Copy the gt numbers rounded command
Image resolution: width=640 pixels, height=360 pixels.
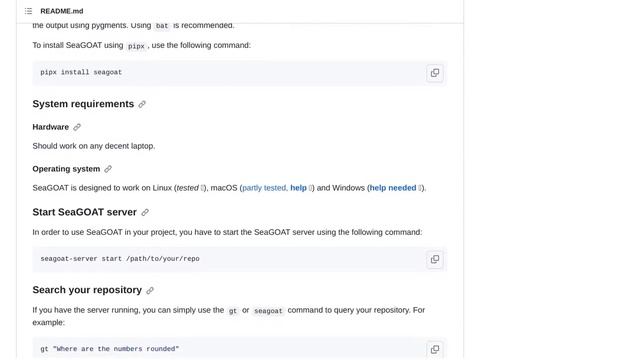[x=435, y=349]
